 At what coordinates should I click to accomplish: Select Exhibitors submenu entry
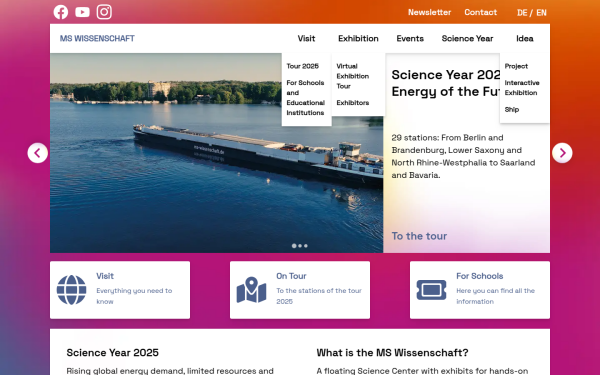tap(352, 103)
